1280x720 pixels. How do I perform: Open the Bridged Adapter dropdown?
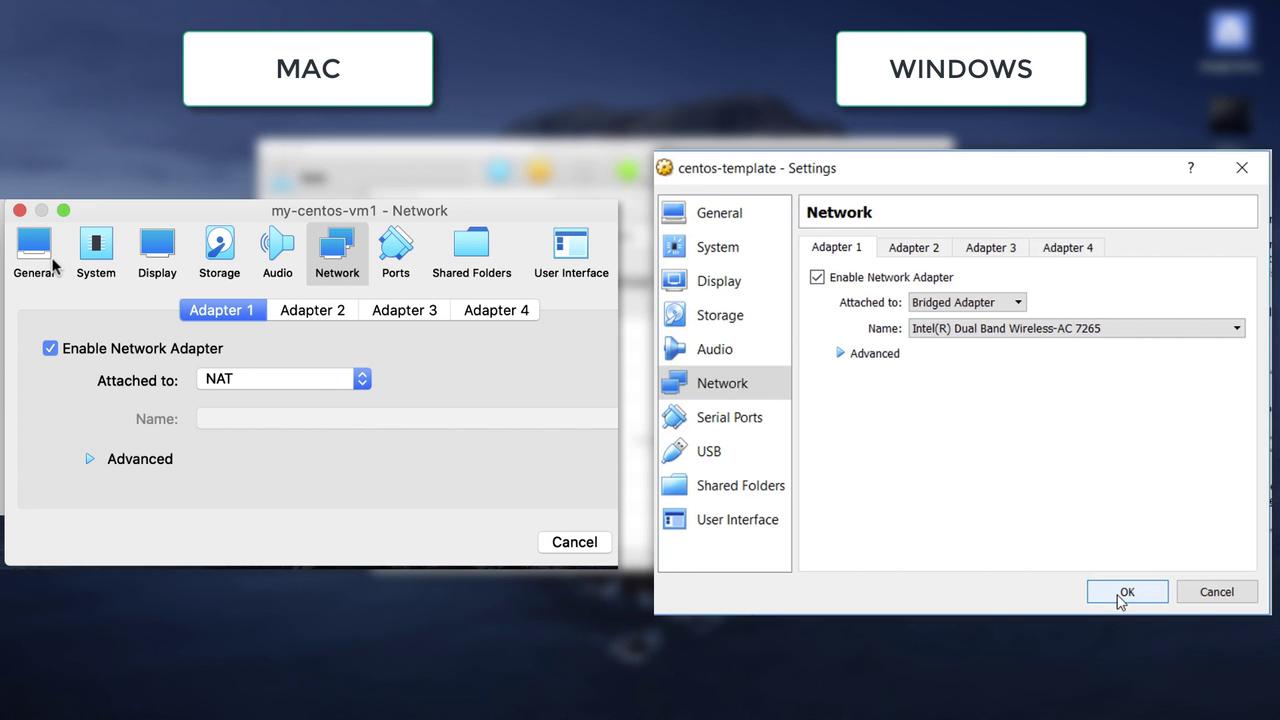[967, 302]
